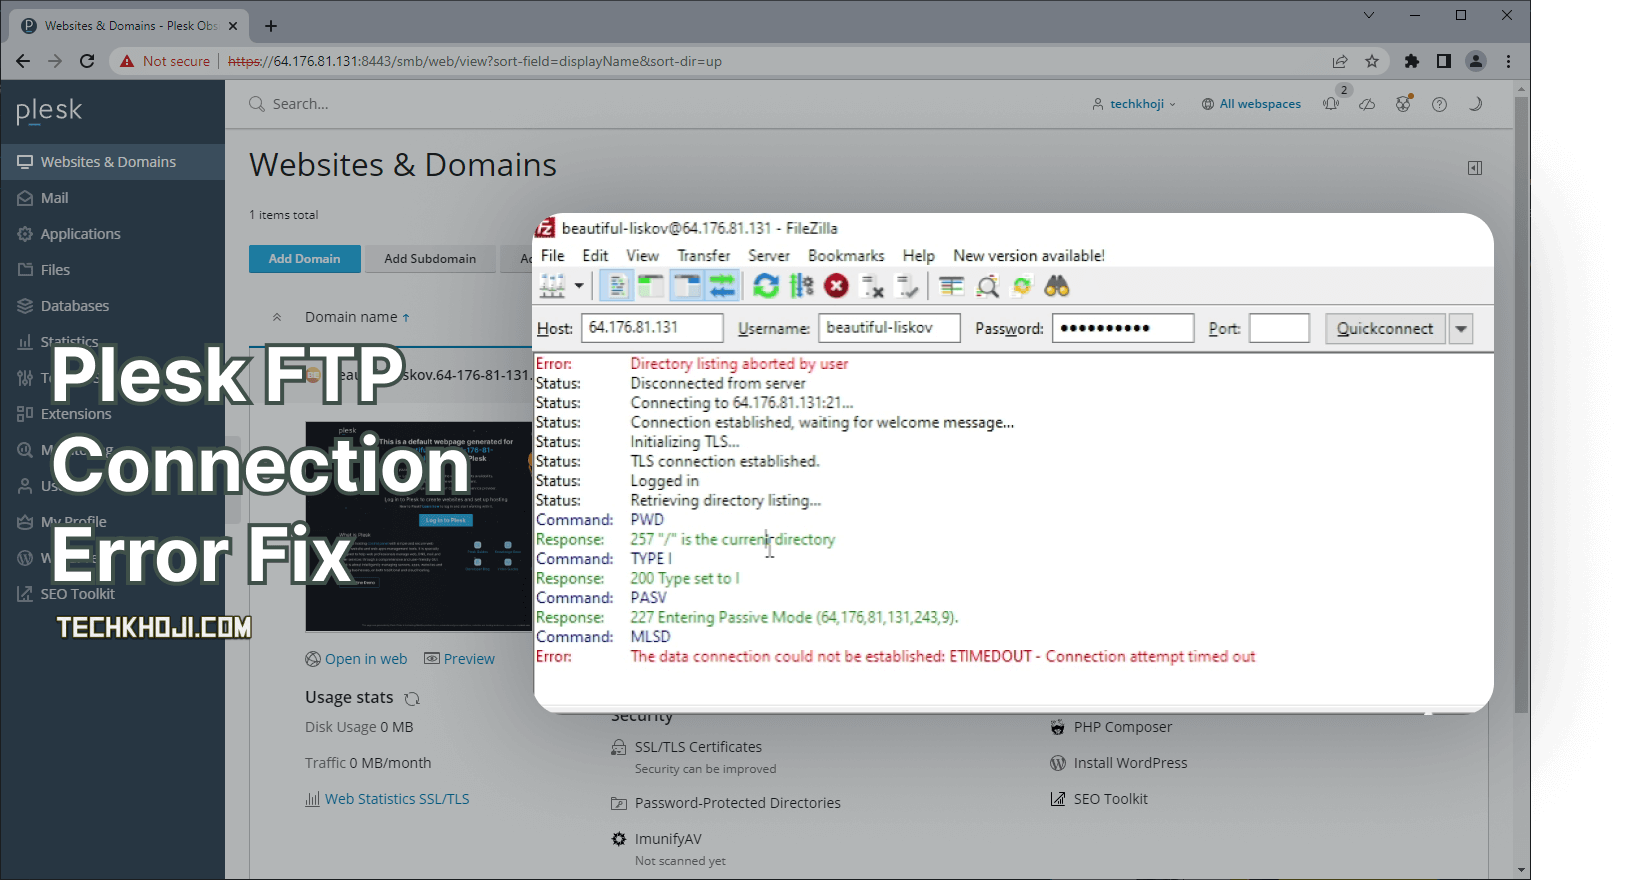Open Web Statistics SSL/TLS link
The width and height of the screenshot is (1635, 880).
[x=387, y=799]
